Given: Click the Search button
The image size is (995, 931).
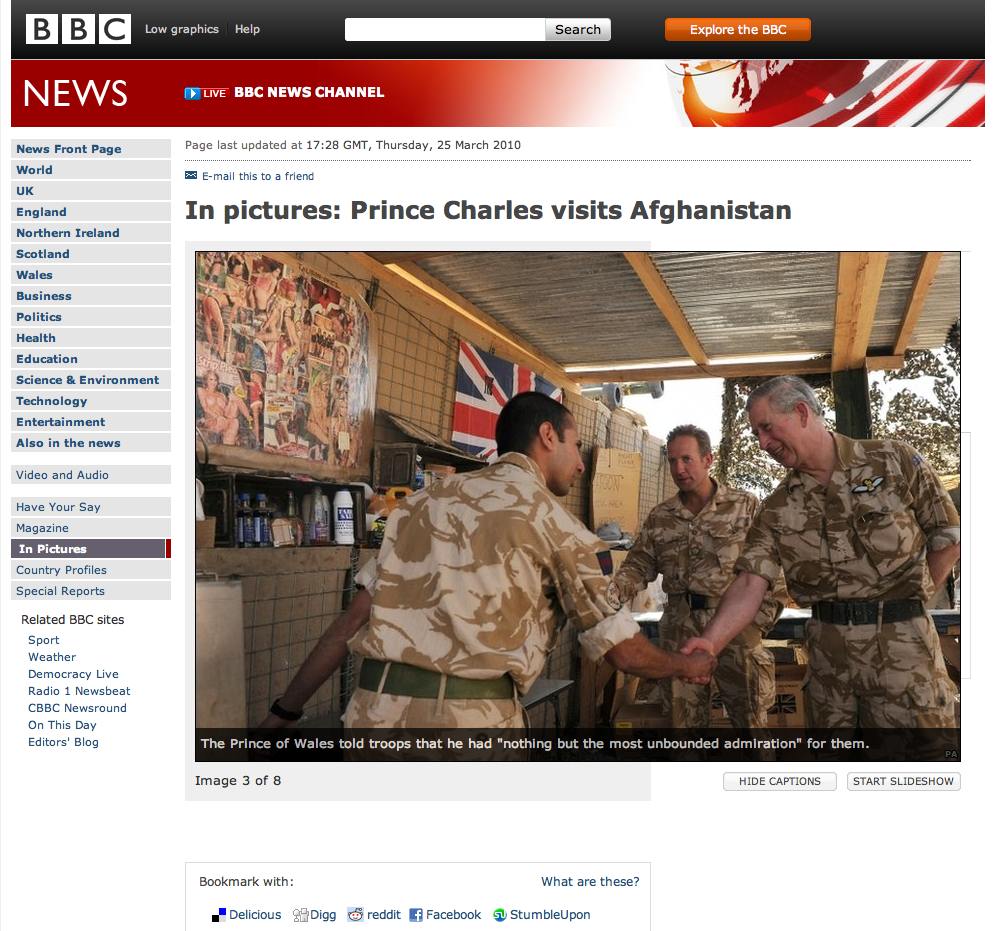Looking at the screenshot, I should click(577, 30).
